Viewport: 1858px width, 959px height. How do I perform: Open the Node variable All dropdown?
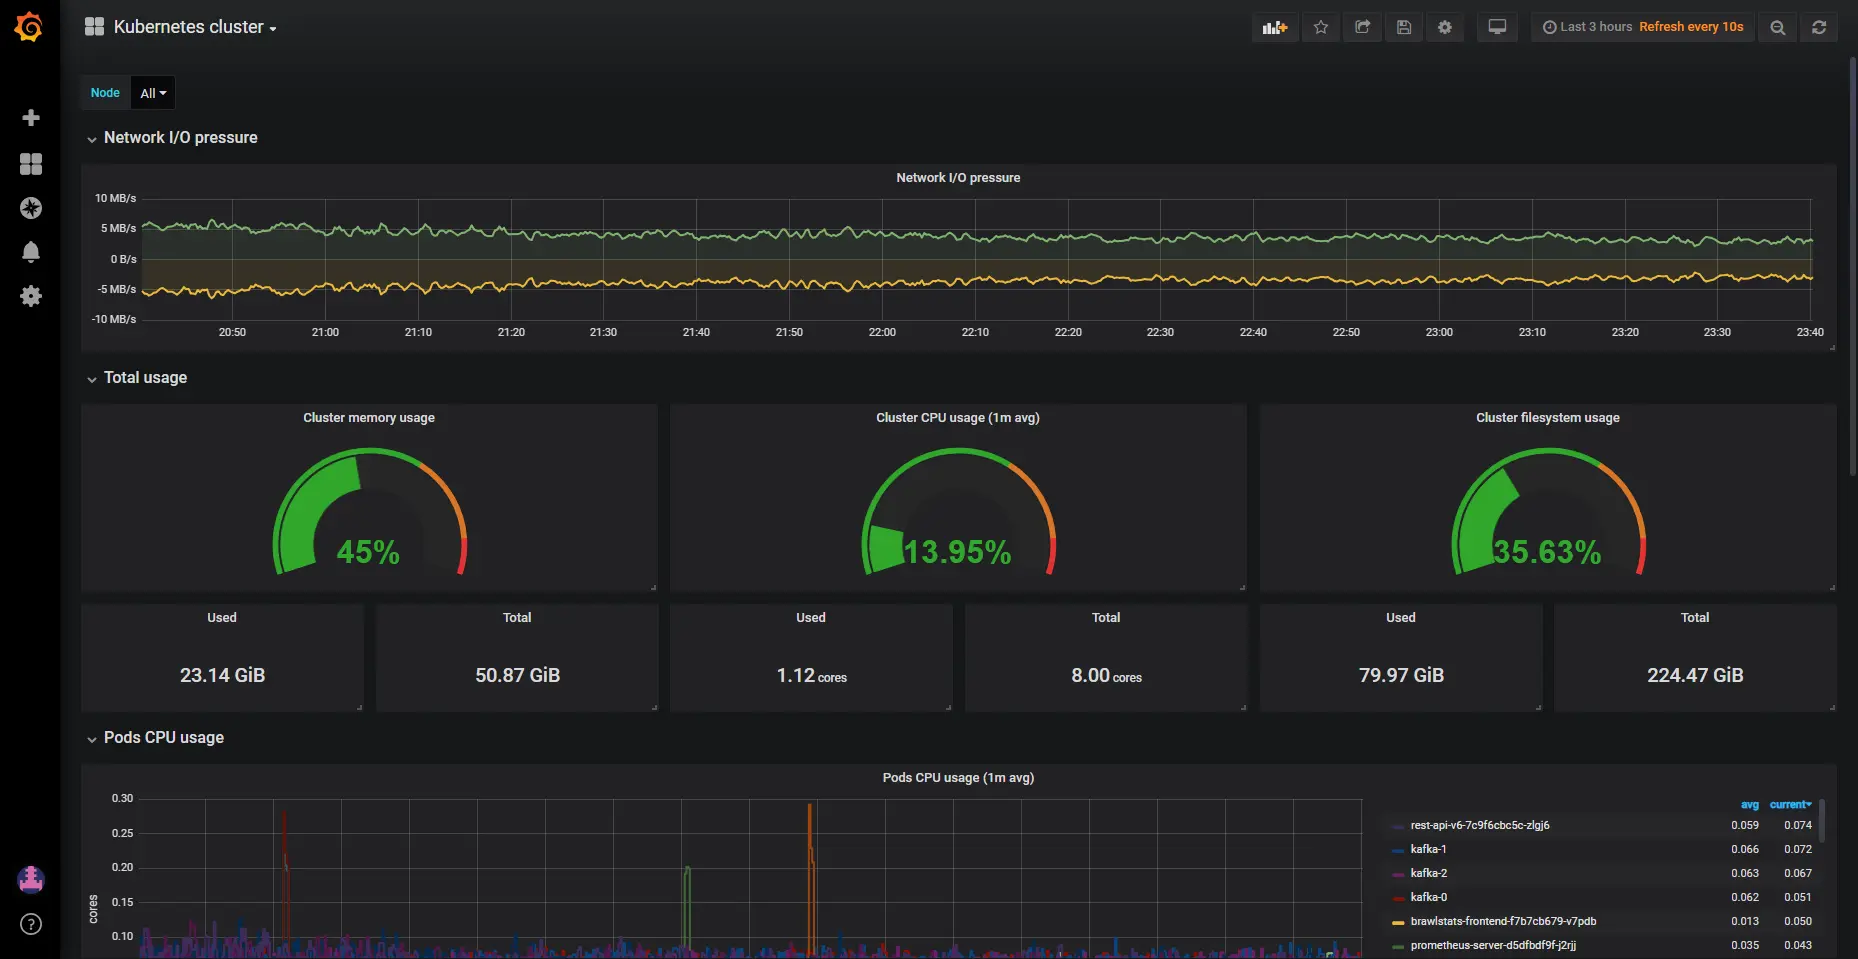pyautogui.click(x=153, y=93)
